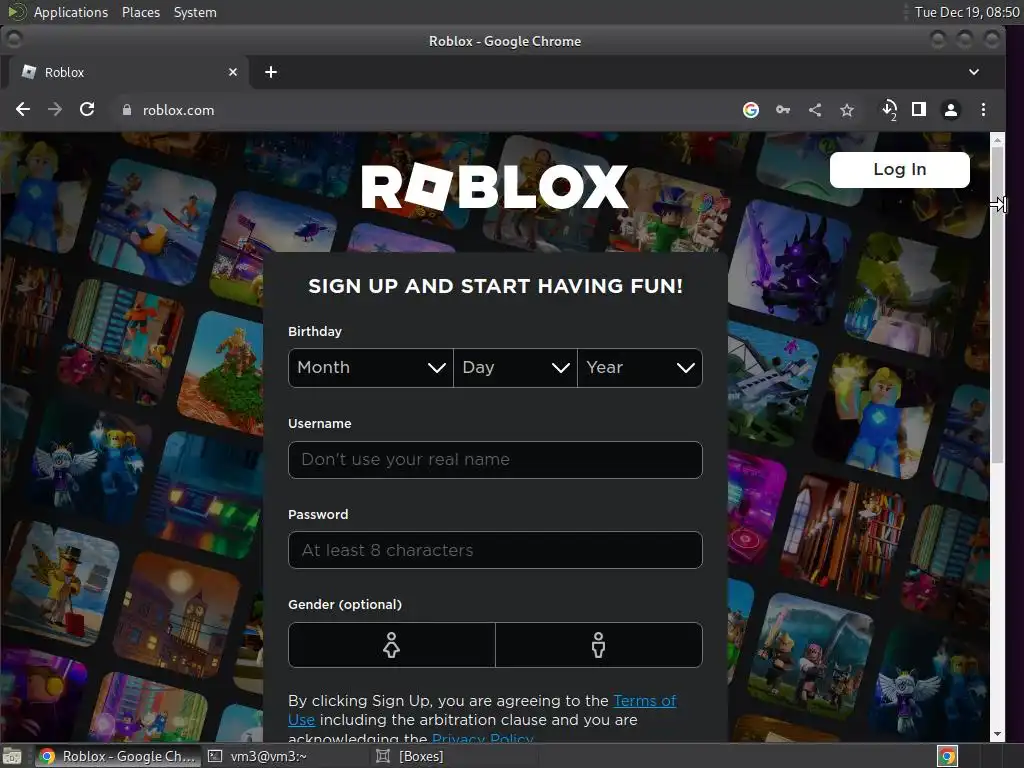This screenshot has height=768, width=1024.
Task: Open the Terms of Use link
Action: (x=645, y=701)
